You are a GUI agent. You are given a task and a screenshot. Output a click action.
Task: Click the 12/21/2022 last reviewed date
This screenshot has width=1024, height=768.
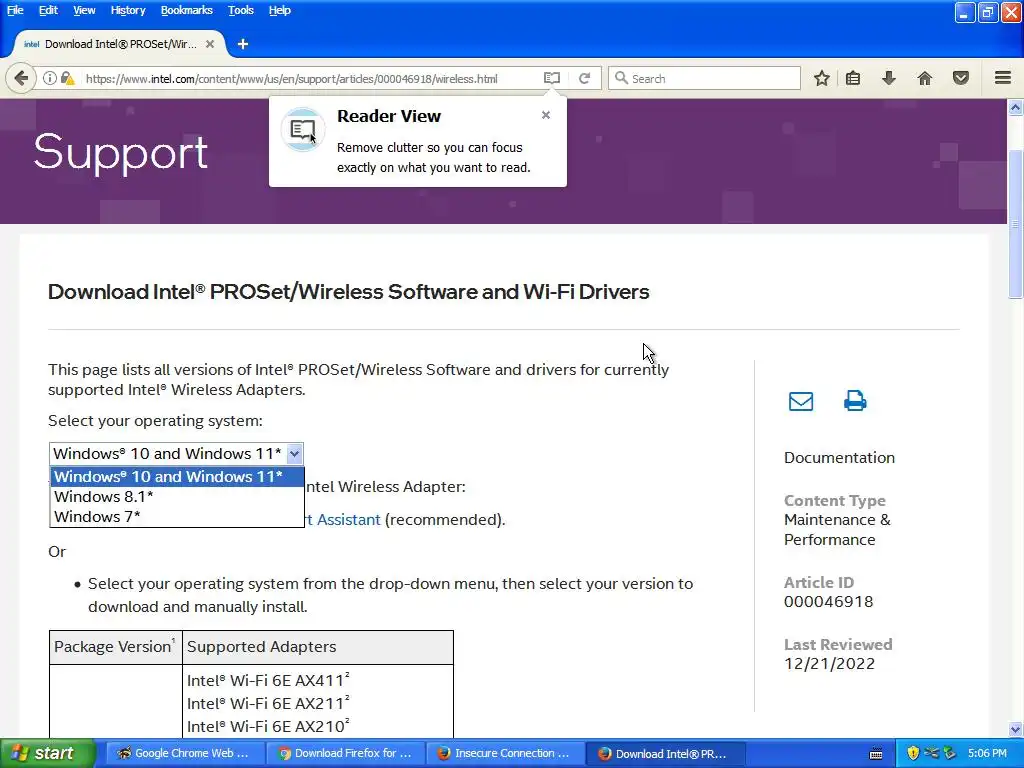pyautogui.click(x=829, y=664)
